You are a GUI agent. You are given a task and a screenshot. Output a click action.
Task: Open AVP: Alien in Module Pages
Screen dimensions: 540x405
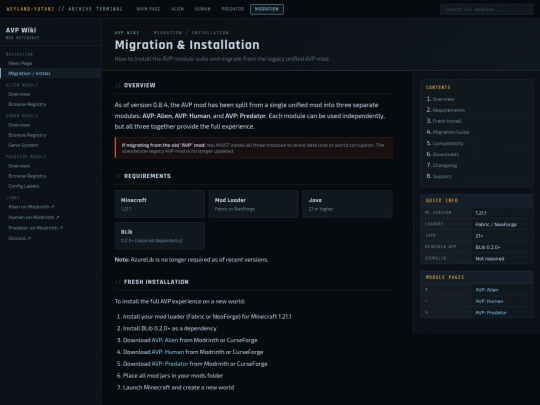pyautogui.click(x=486, y=290)
